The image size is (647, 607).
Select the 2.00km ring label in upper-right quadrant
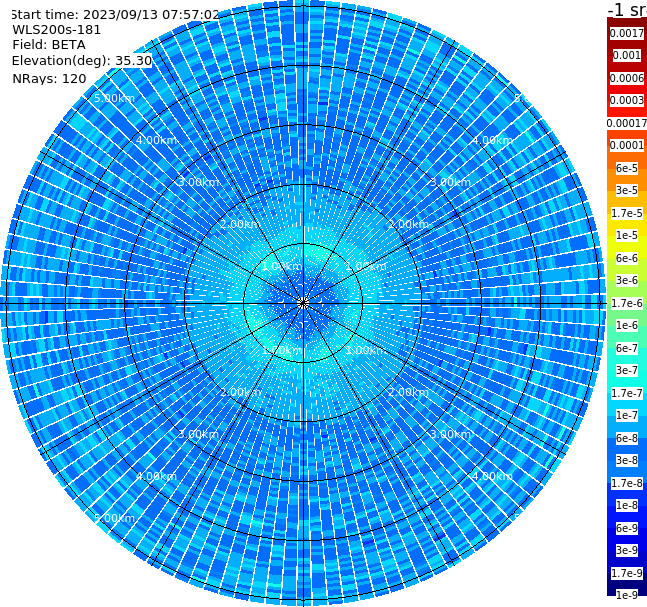408,224
